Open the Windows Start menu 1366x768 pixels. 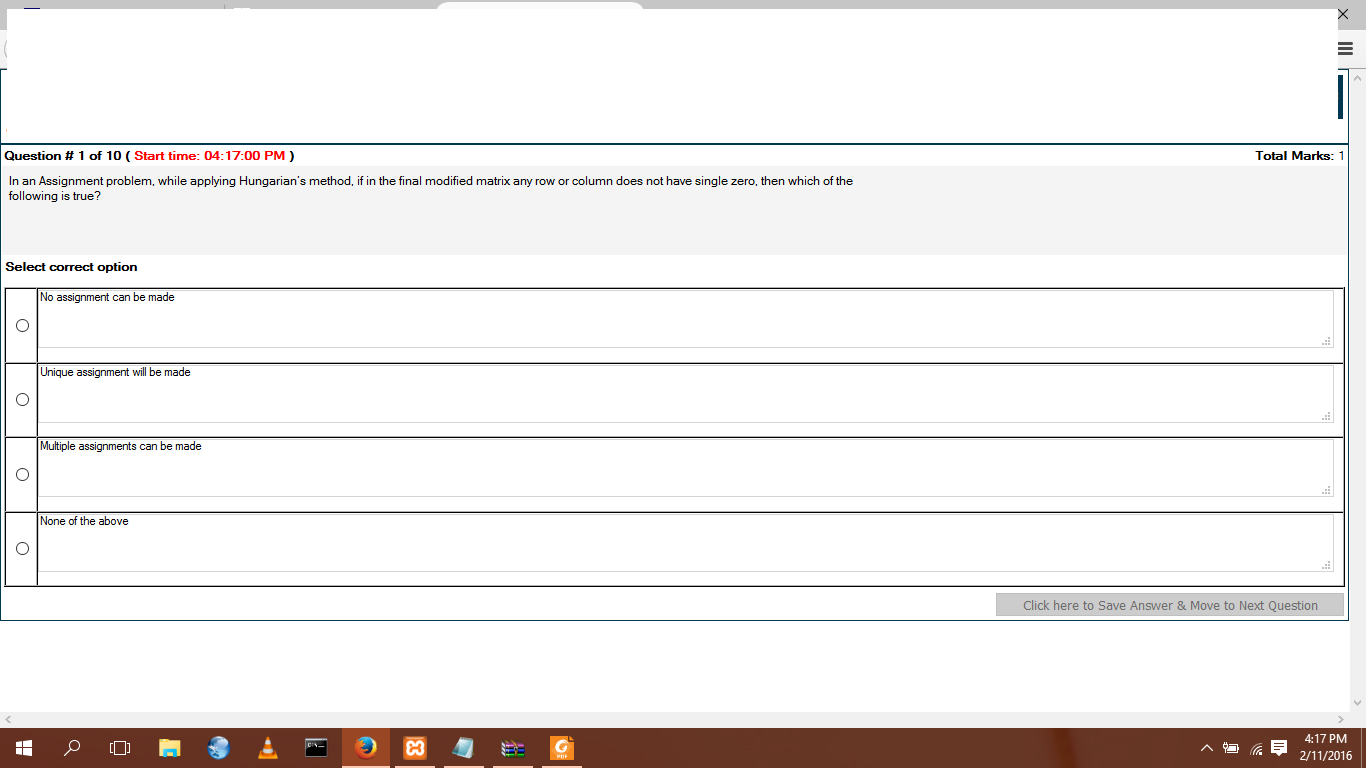coord(24,747)
